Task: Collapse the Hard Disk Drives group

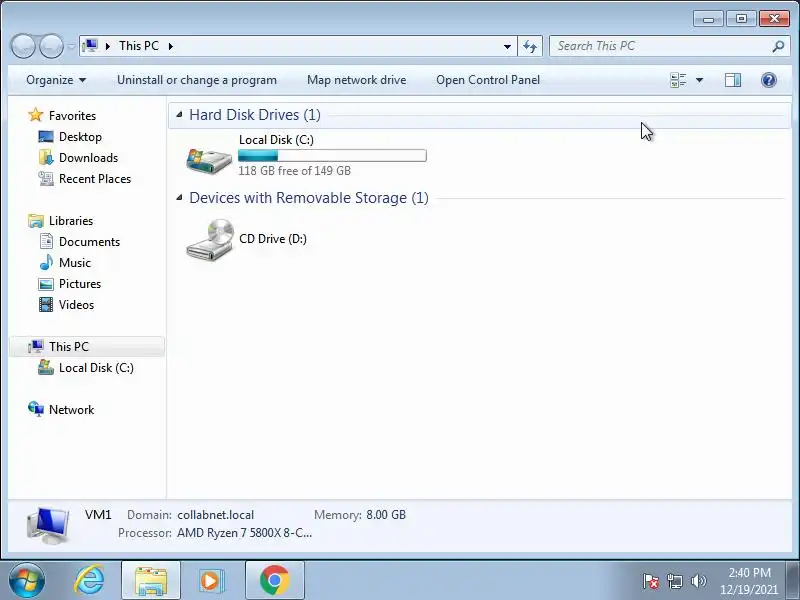Action: 179,115
